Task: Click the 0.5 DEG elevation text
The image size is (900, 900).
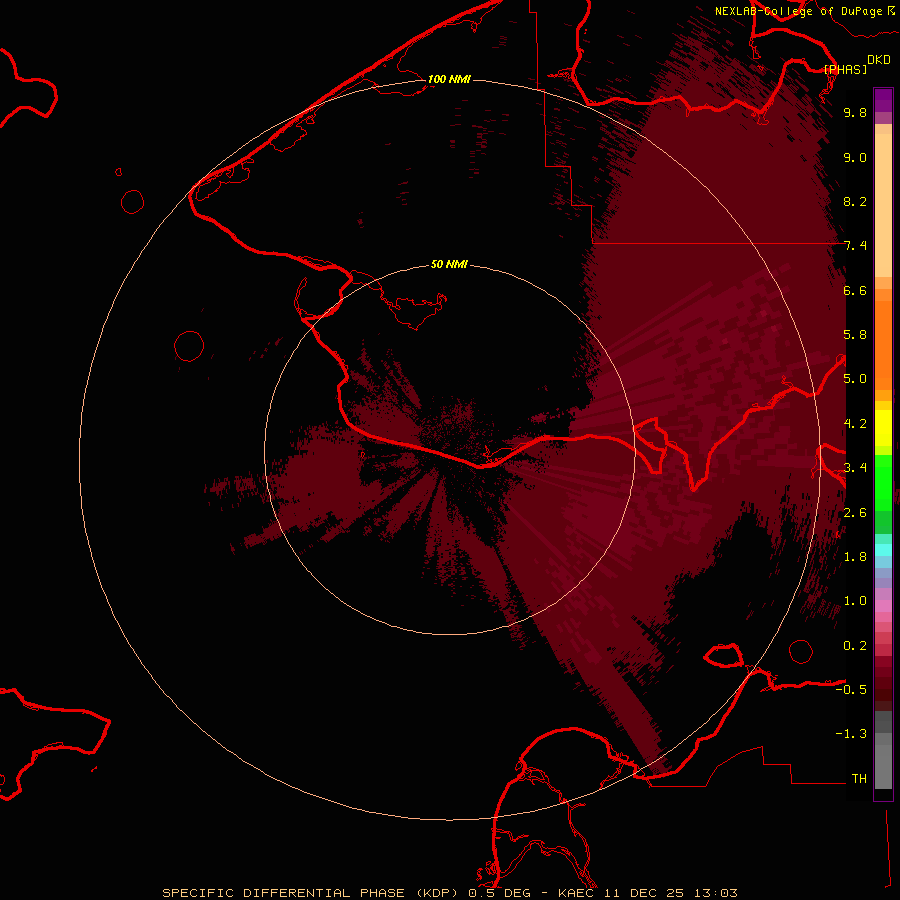Action: coord(498,893)
